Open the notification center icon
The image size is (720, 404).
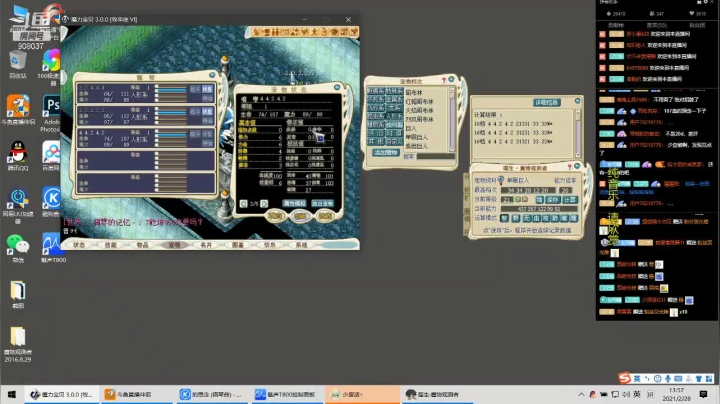pos(703,394)
